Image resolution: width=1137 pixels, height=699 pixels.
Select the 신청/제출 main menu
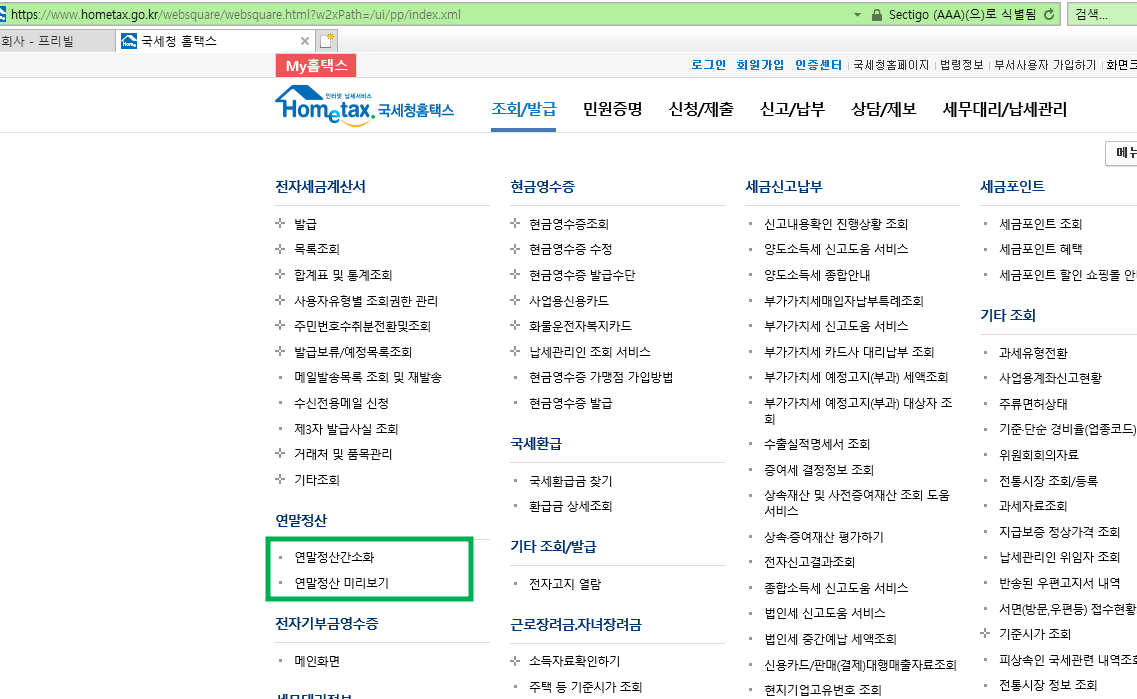pos(701,109)
